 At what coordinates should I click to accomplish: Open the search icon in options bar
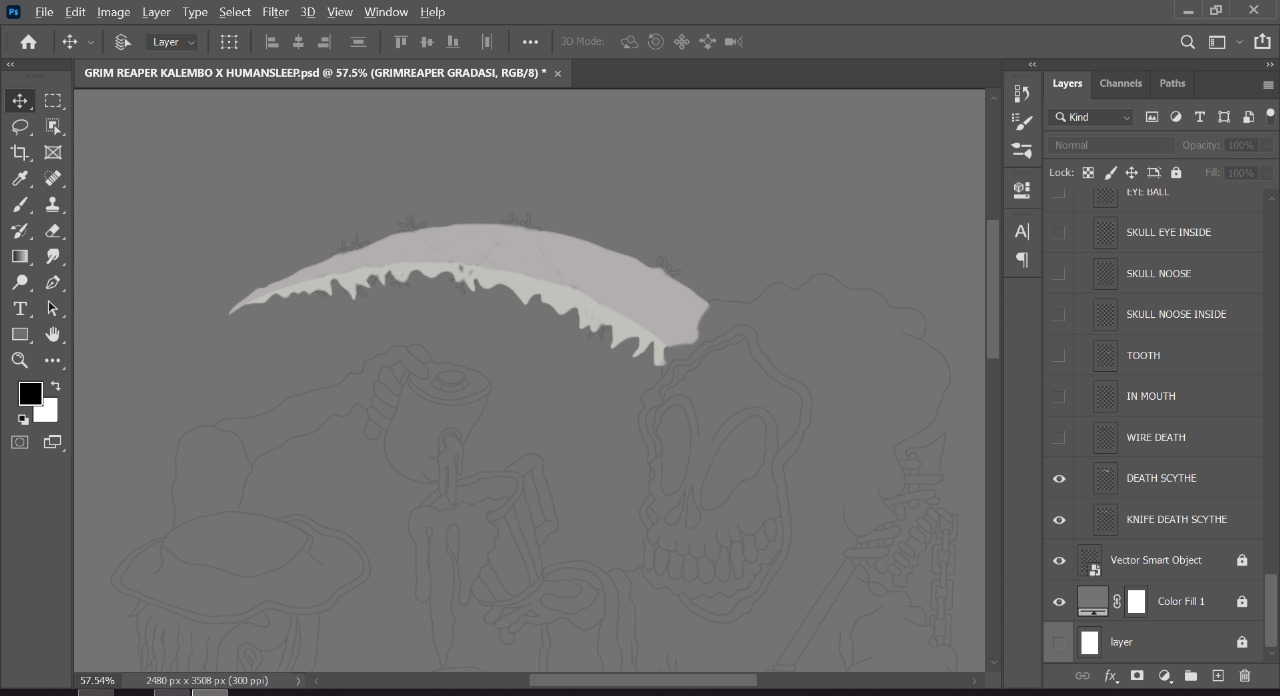[x=1188, y=42]
